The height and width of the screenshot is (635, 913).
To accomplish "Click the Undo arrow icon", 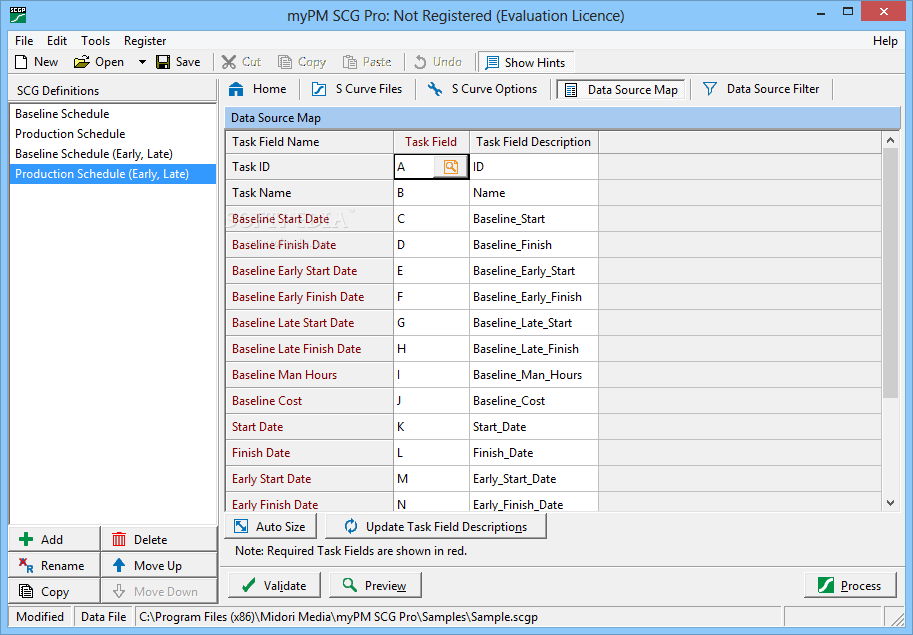I will click(x=420, y=62).
